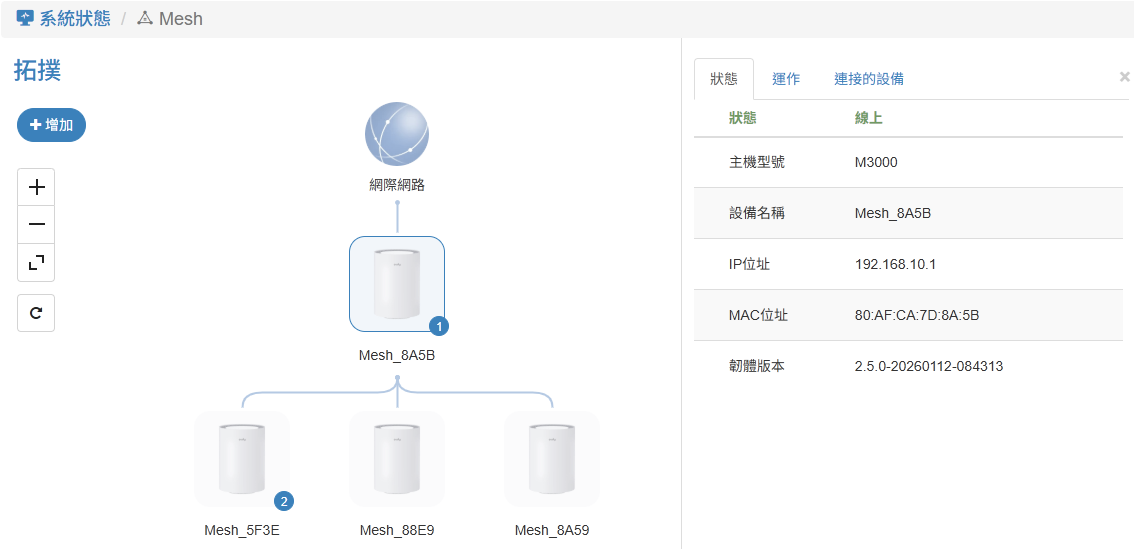Click the MAC address value 80:AF:CA:7D:8A:5B

point(916,315)
